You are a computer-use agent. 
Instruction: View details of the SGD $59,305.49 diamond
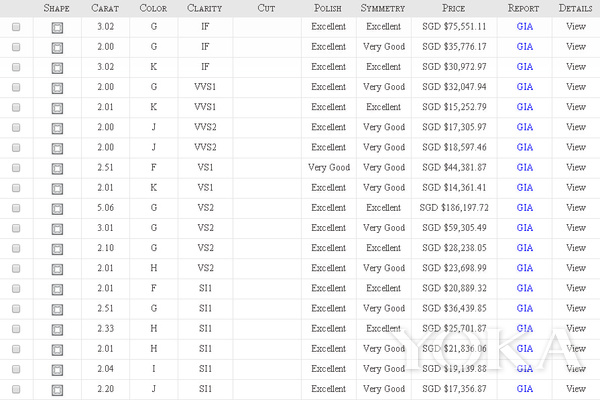(x=575, y=227)
